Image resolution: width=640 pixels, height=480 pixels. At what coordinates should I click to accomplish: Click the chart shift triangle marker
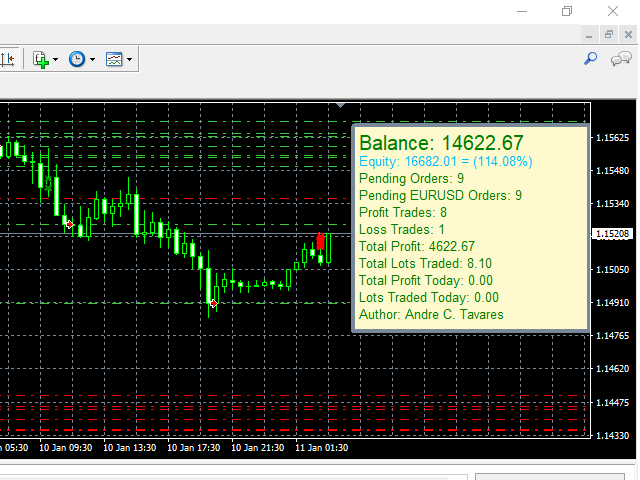pyautogui.click(x=340, y=105)
